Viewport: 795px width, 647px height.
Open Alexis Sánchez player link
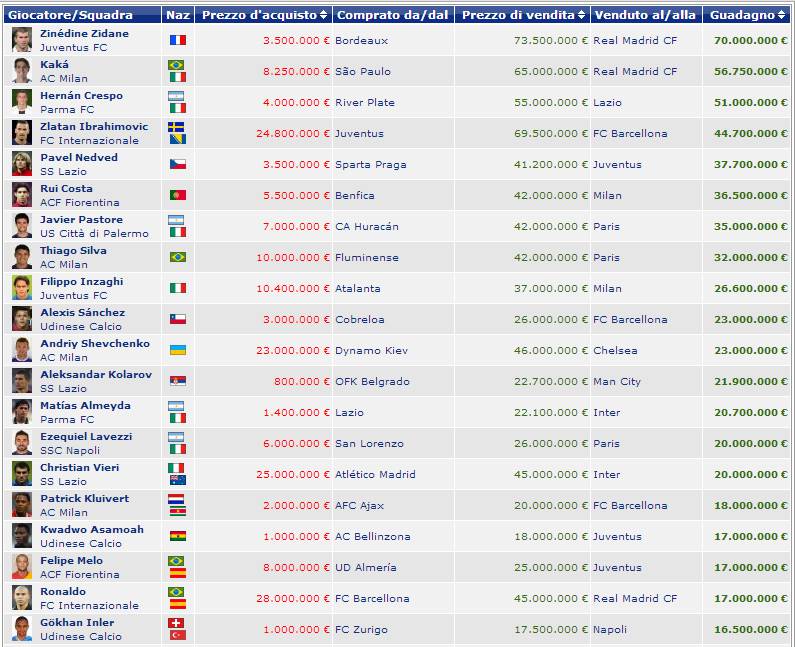point(83,312)
